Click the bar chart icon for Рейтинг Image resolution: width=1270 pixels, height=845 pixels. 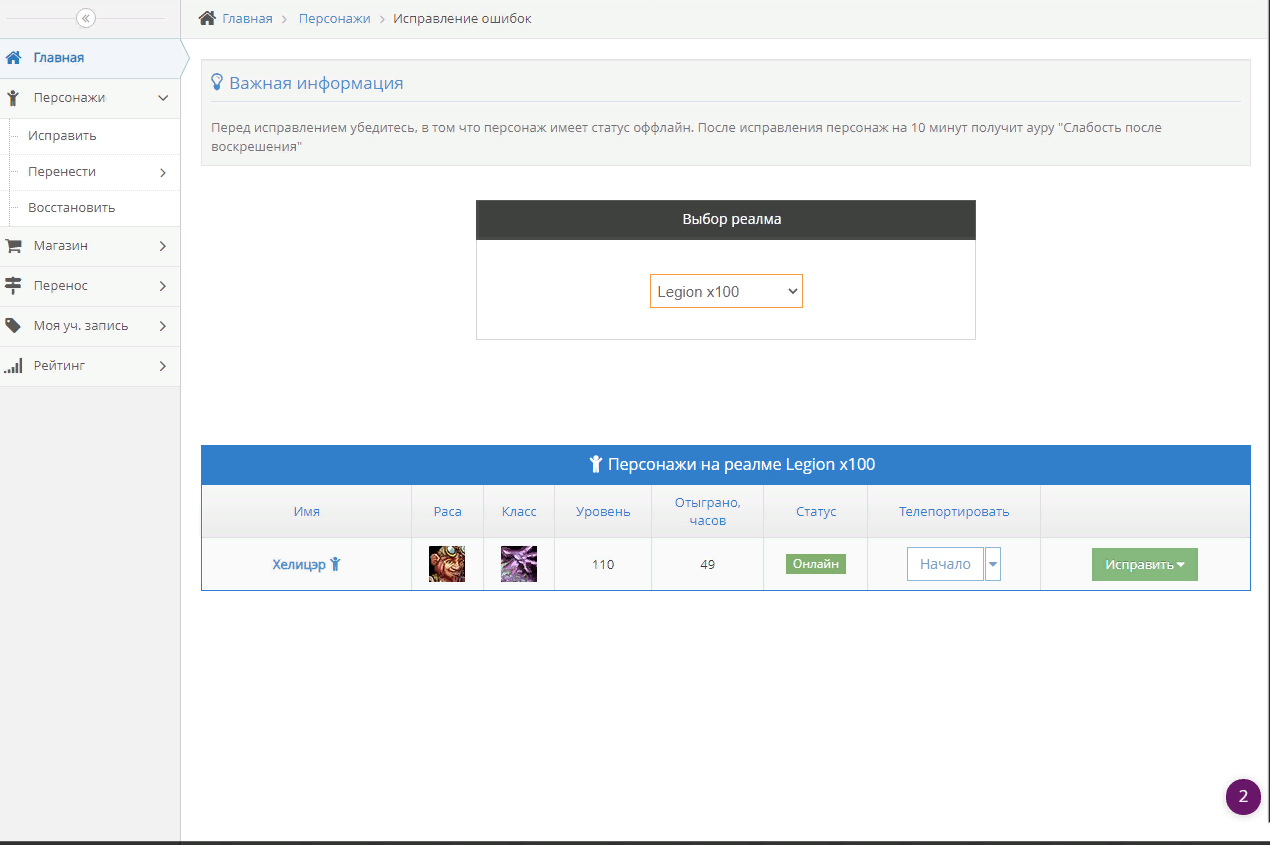point(13,366)
